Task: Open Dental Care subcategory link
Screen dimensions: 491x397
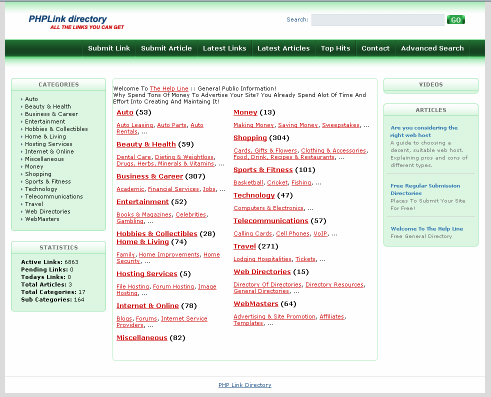Action: tap(134, 157)
